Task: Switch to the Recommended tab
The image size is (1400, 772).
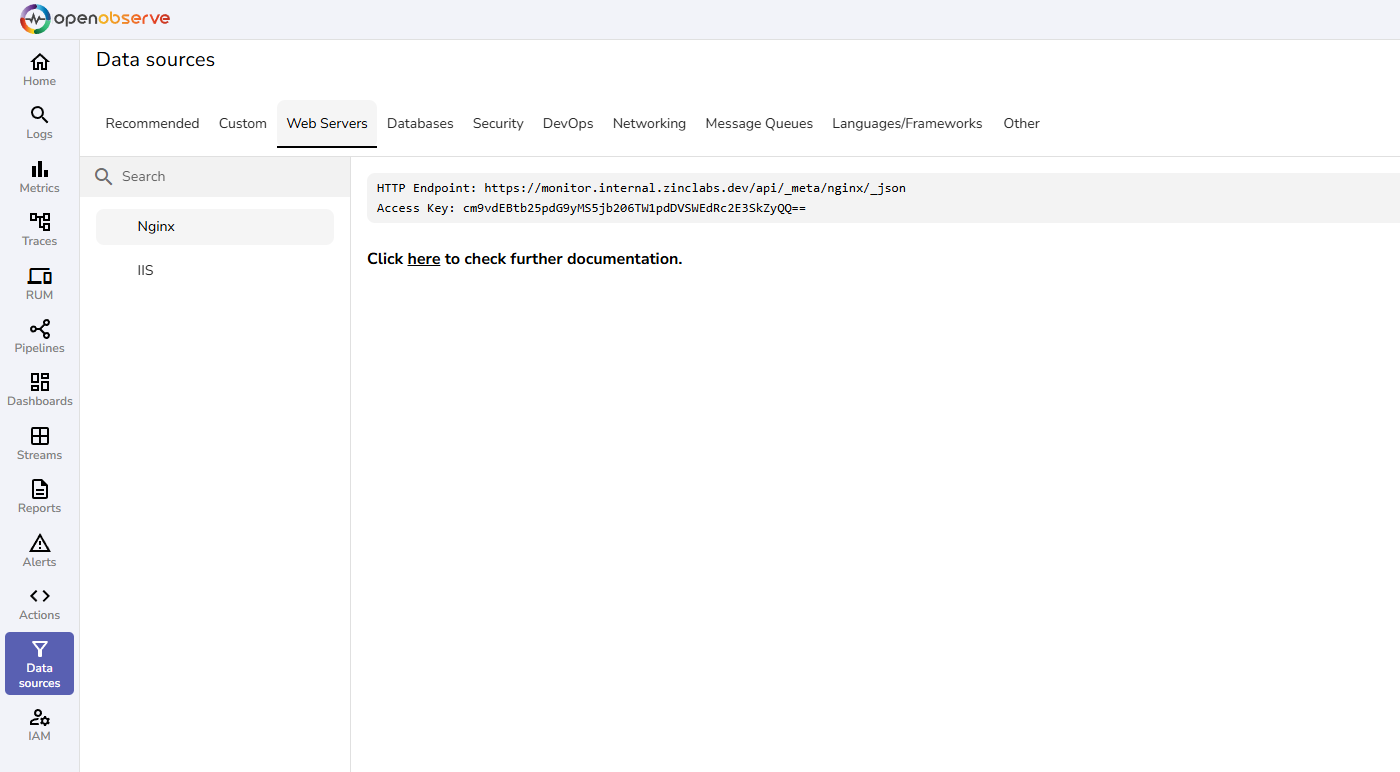Action: point(152,124)
